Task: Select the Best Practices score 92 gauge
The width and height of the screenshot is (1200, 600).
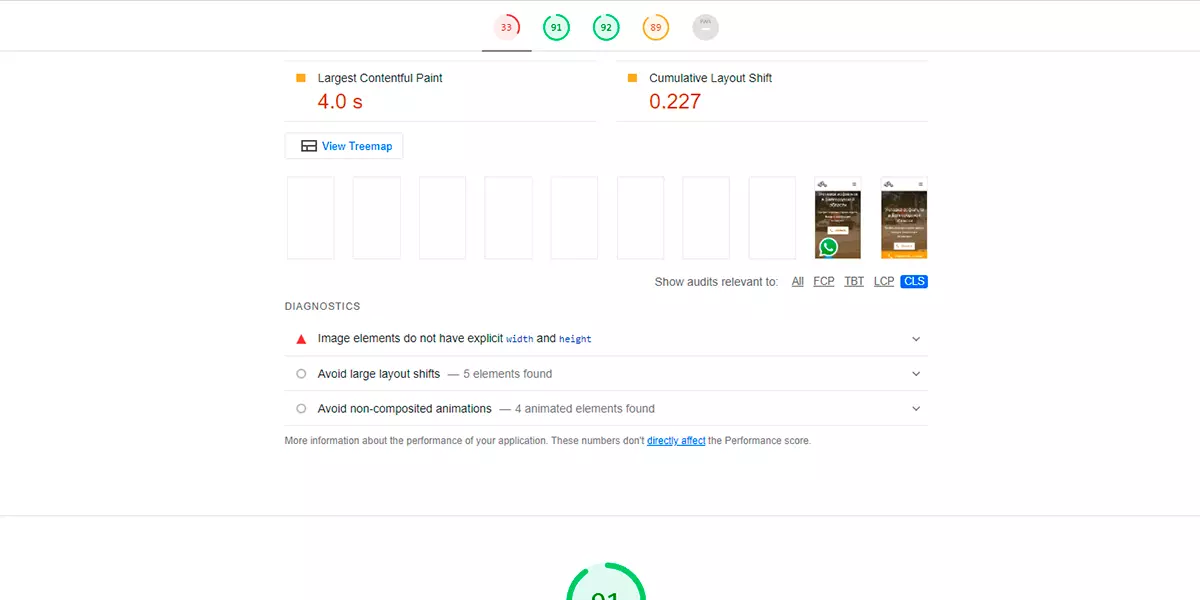Action: pos(606,27)
